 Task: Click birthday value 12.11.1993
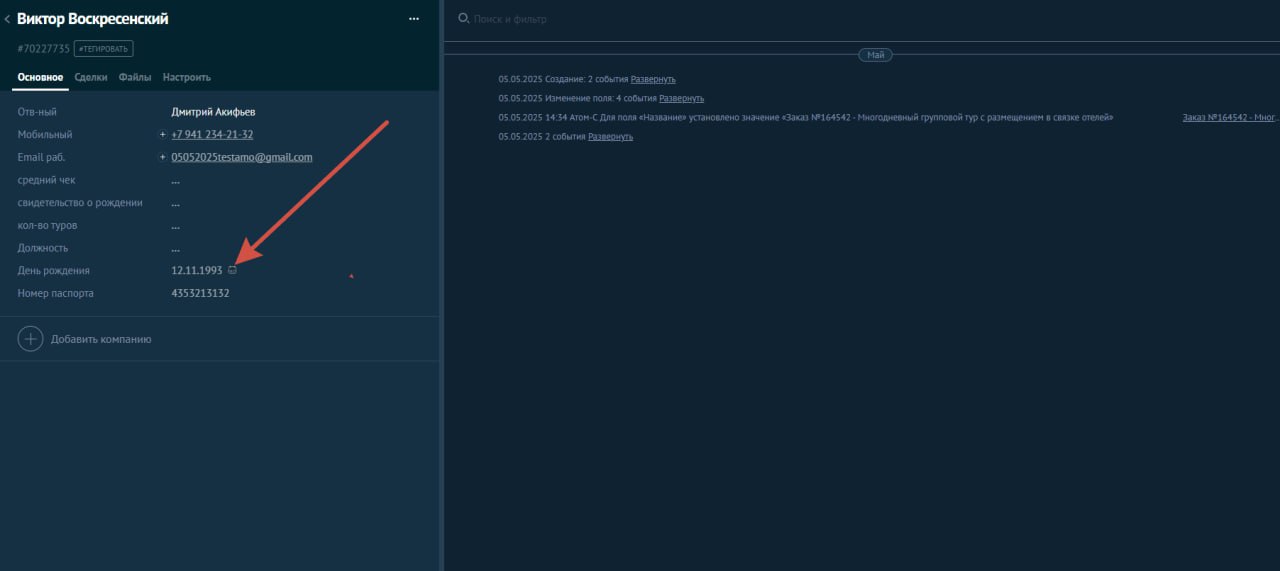click(x=197, y=271)
